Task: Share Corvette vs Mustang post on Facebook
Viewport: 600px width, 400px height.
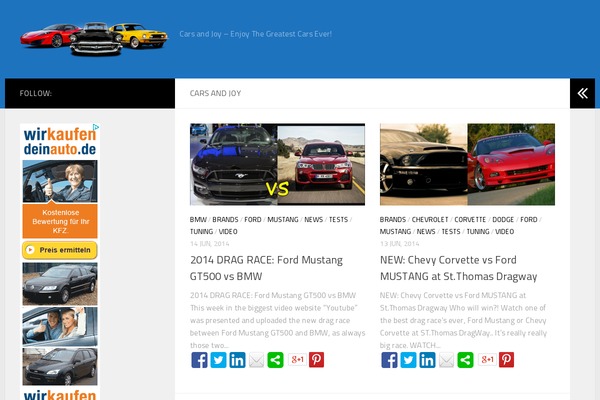Action: tap(389, 360)
